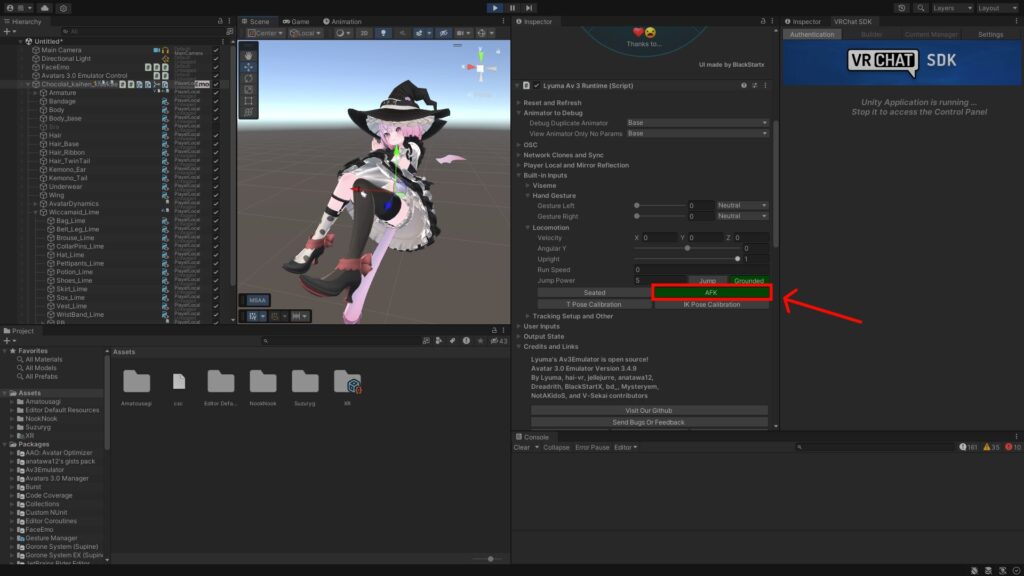
Task: Select the Rect tool in Scene toolbar
Action: 248,101
